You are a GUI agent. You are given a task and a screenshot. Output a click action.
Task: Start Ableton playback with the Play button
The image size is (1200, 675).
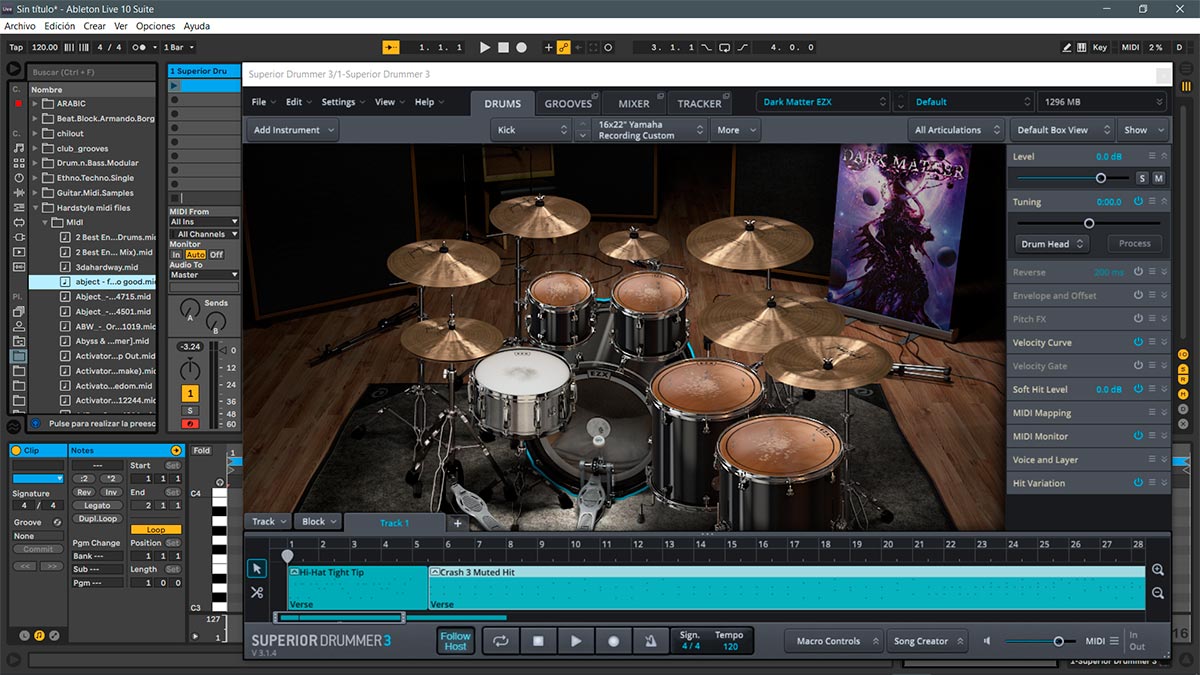(485, 47)
